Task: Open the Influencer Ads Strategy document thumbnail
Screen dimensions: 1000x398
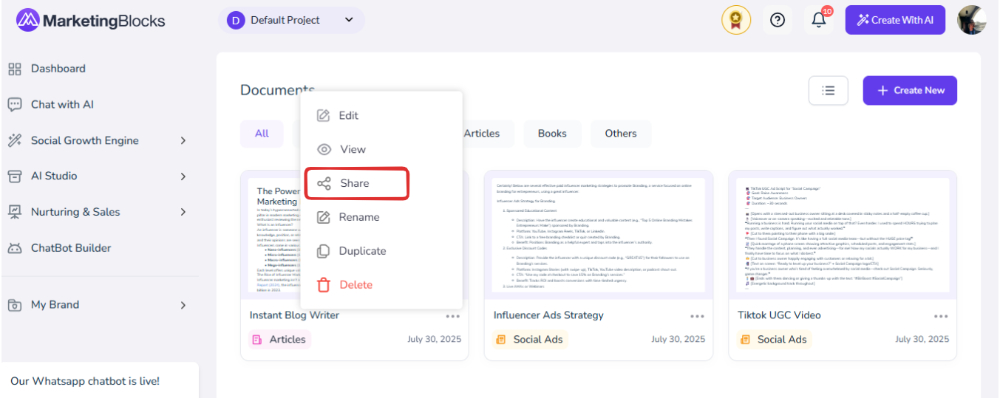Action: click(x=598, y=235)
